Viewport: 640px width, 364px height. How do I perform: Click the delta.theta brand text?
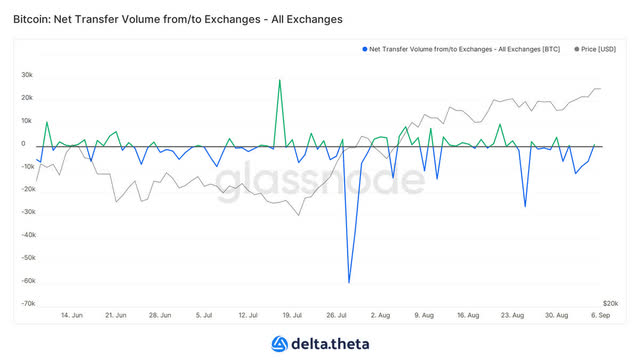pyautogui.click(x=330, y=344)
